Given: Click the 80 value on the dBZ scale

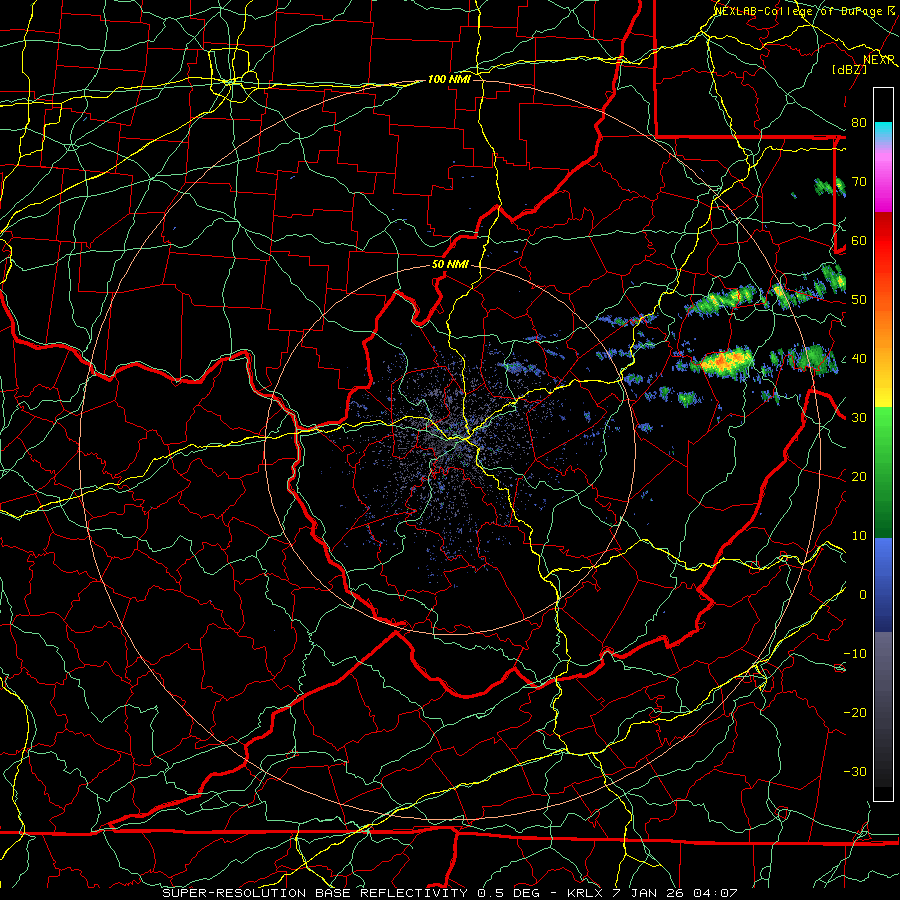Looking at the screenshot, I should click(x=859, y=123).
